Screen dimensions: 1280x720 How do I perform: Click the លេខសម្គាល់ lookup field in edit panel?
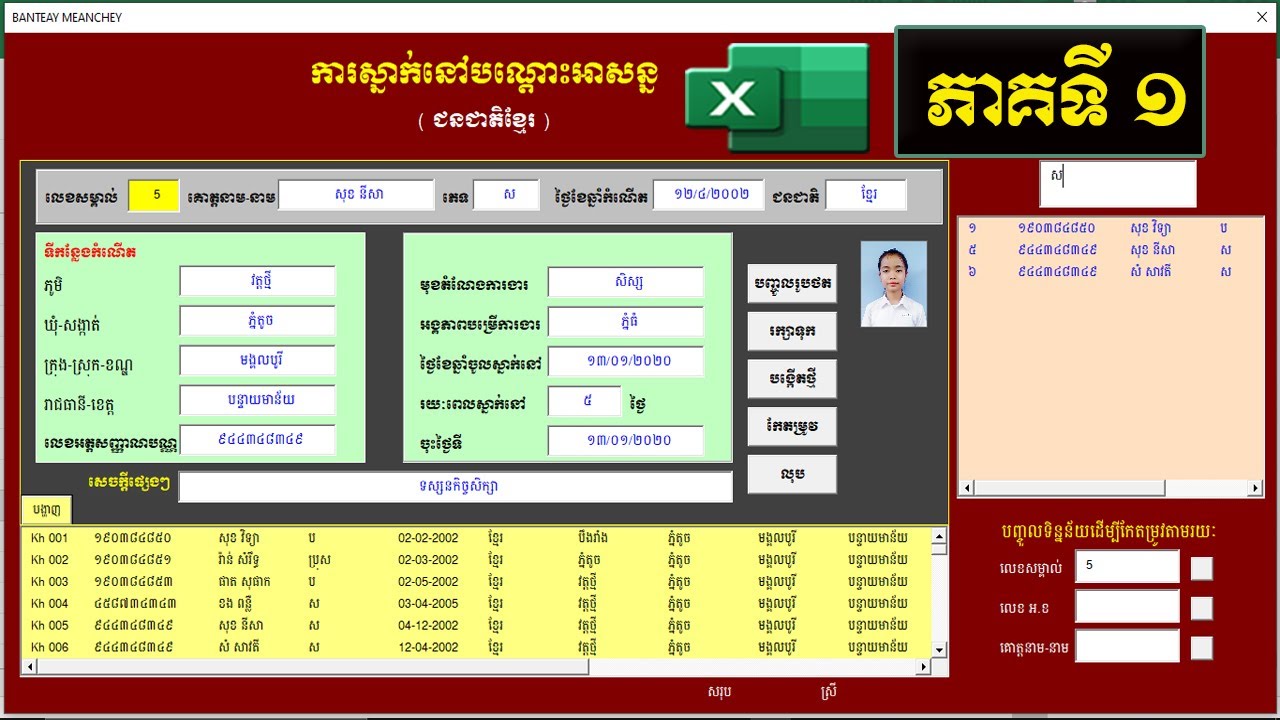pos(1127,566)
